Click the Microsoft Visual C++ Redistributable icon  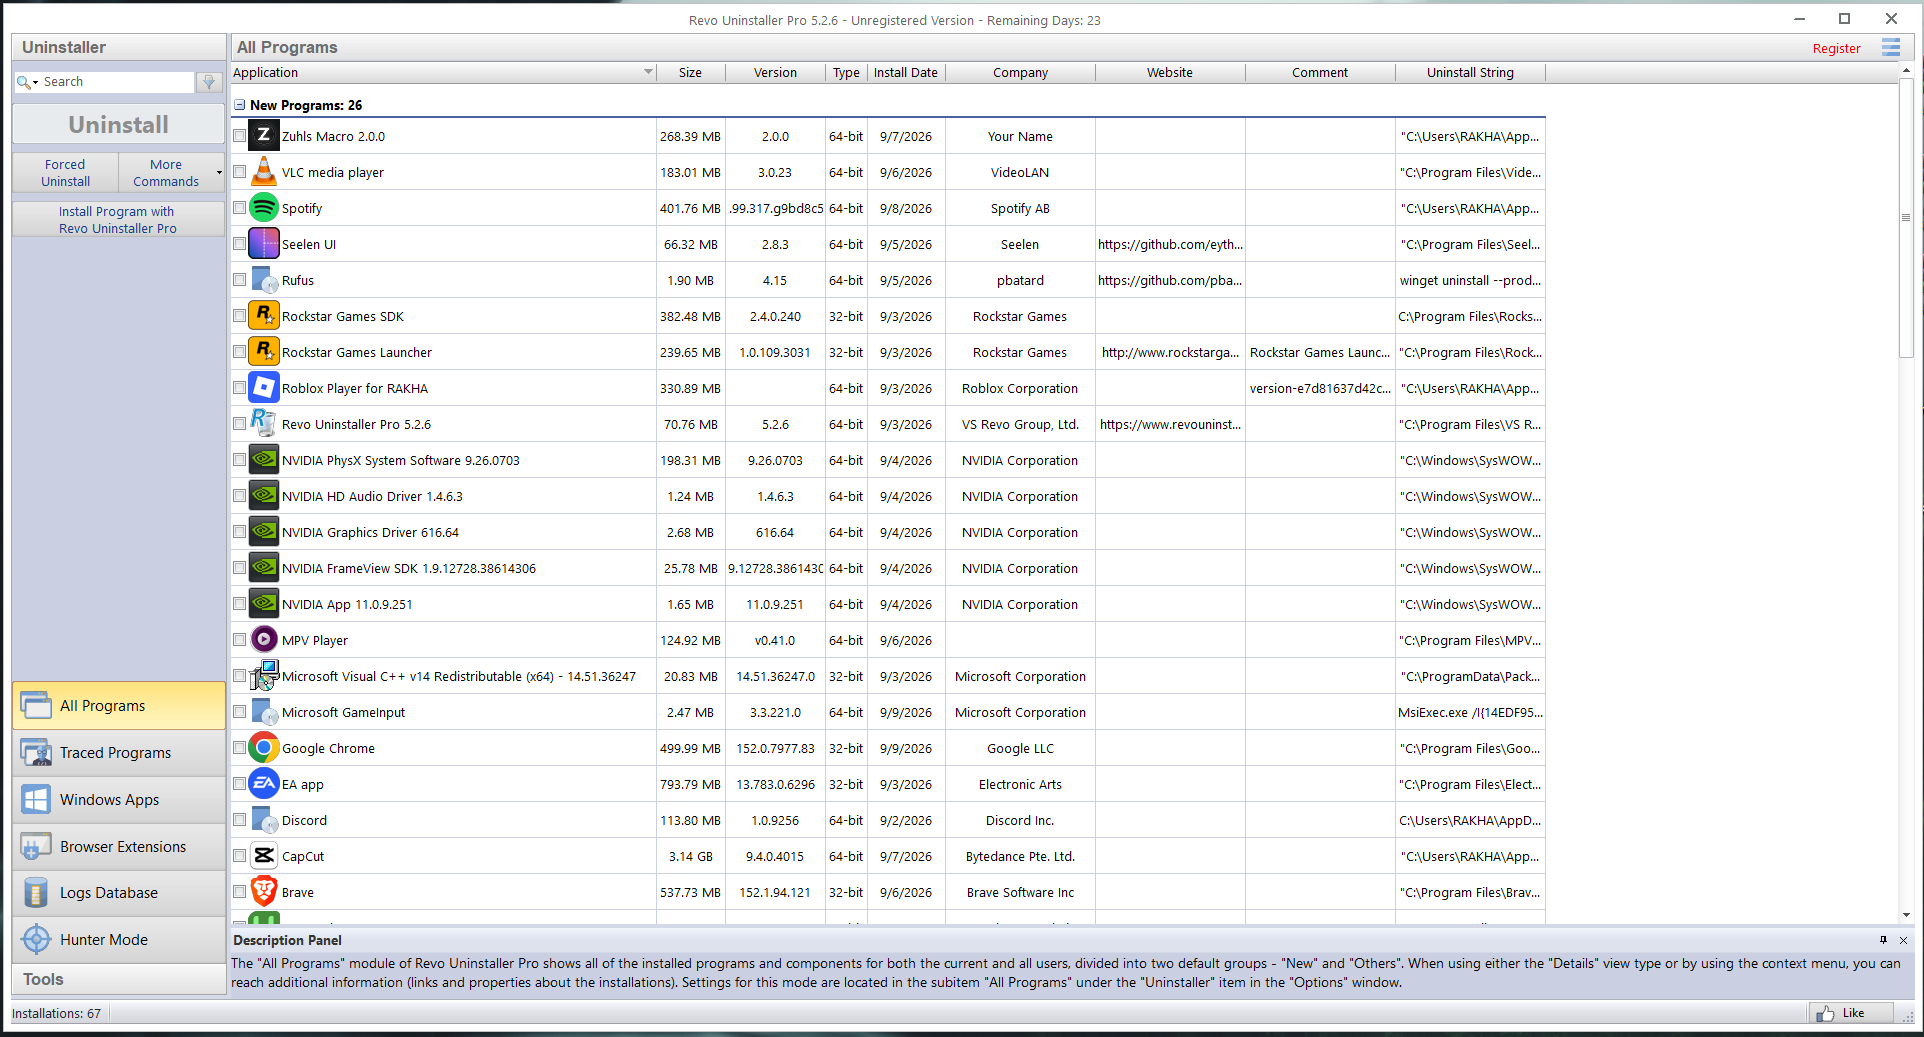point(264,676)
